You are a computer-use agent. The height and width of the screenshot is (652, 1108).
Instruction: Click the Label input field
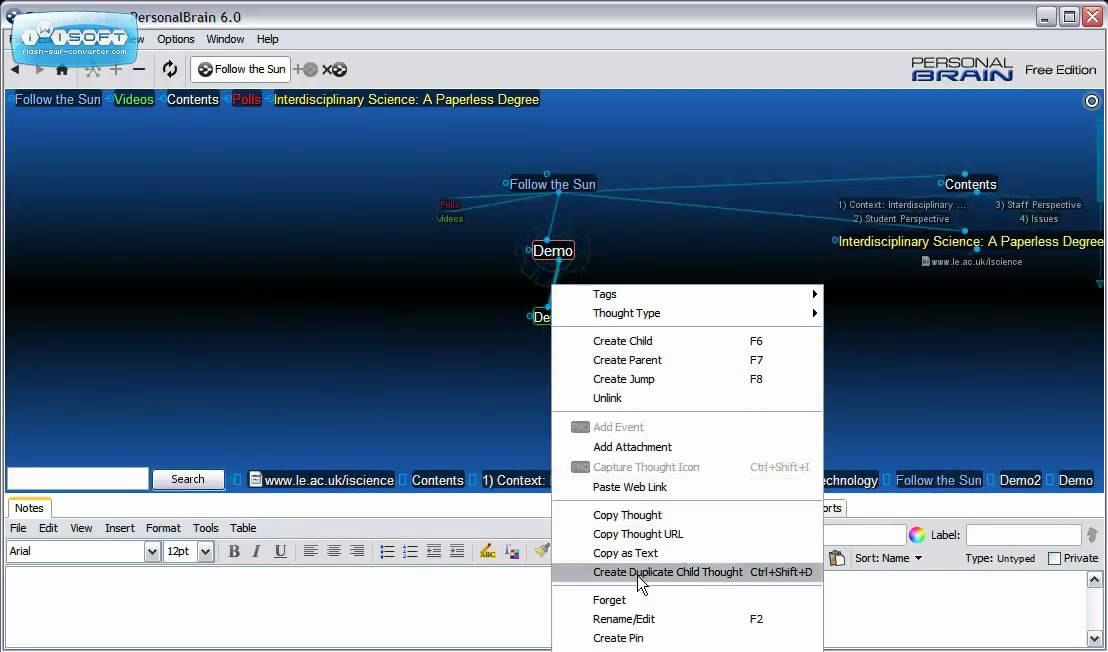(1023, 535)
